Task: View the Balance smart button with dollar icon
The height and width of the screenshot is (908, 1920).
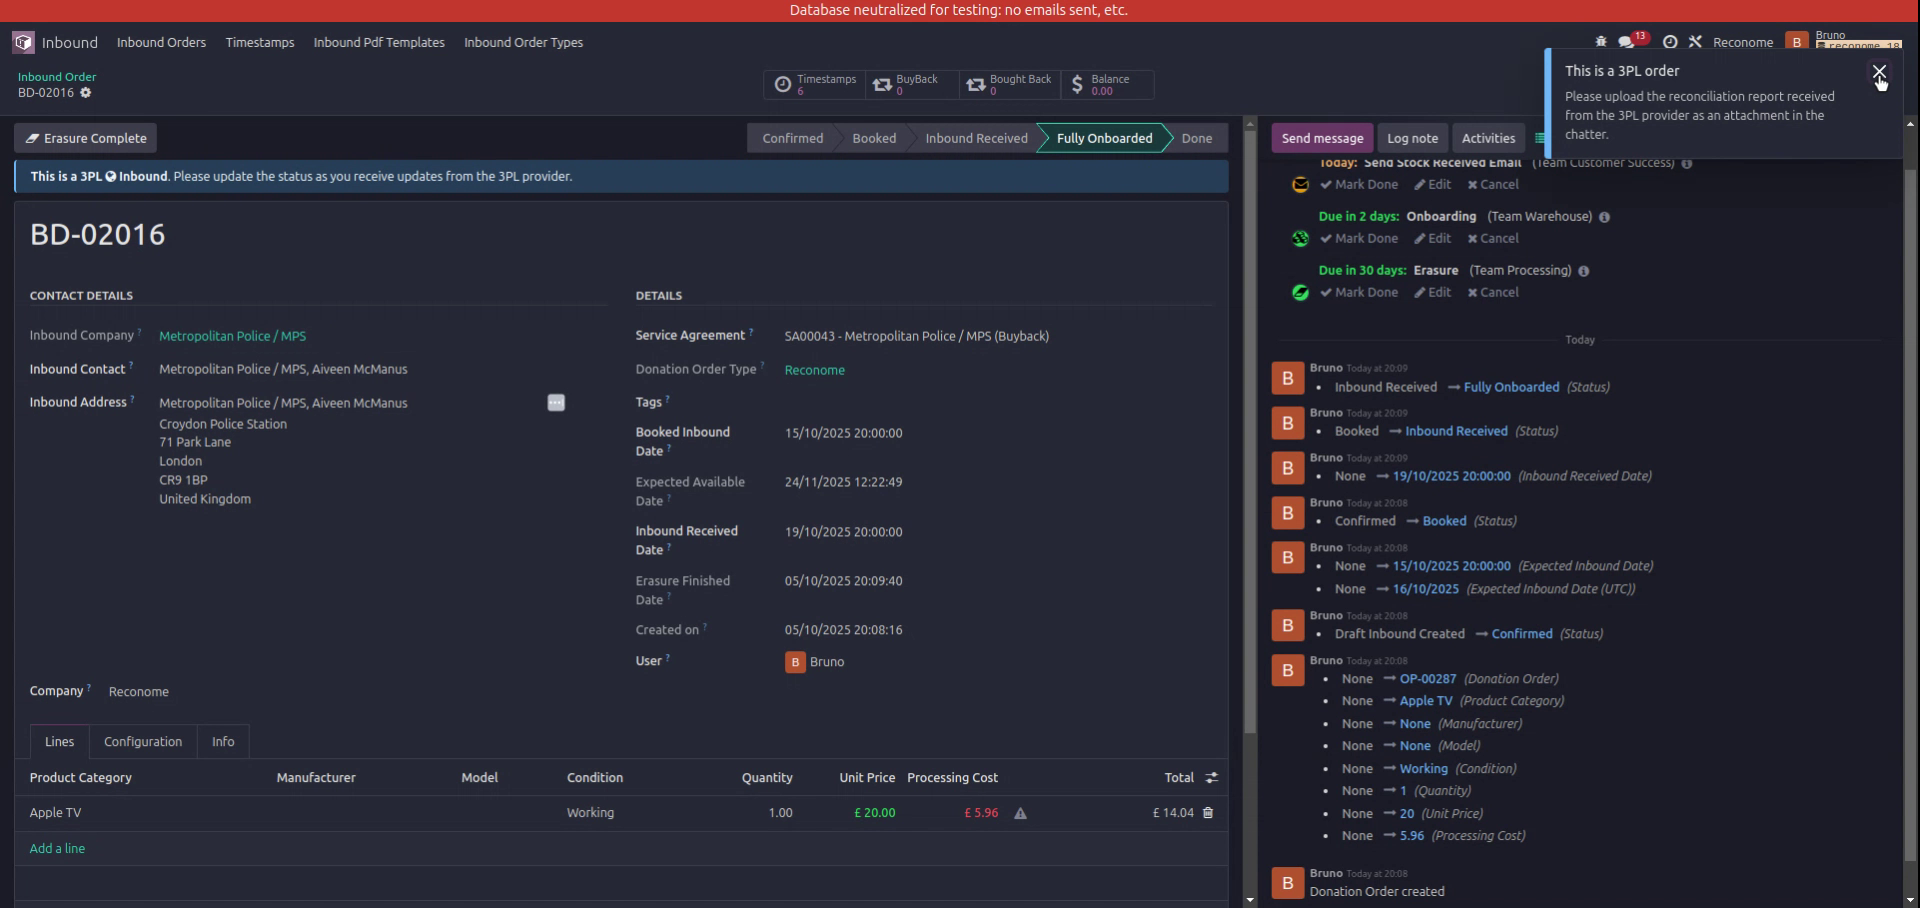Action: pyautogui.click(x=1105, y=84)
